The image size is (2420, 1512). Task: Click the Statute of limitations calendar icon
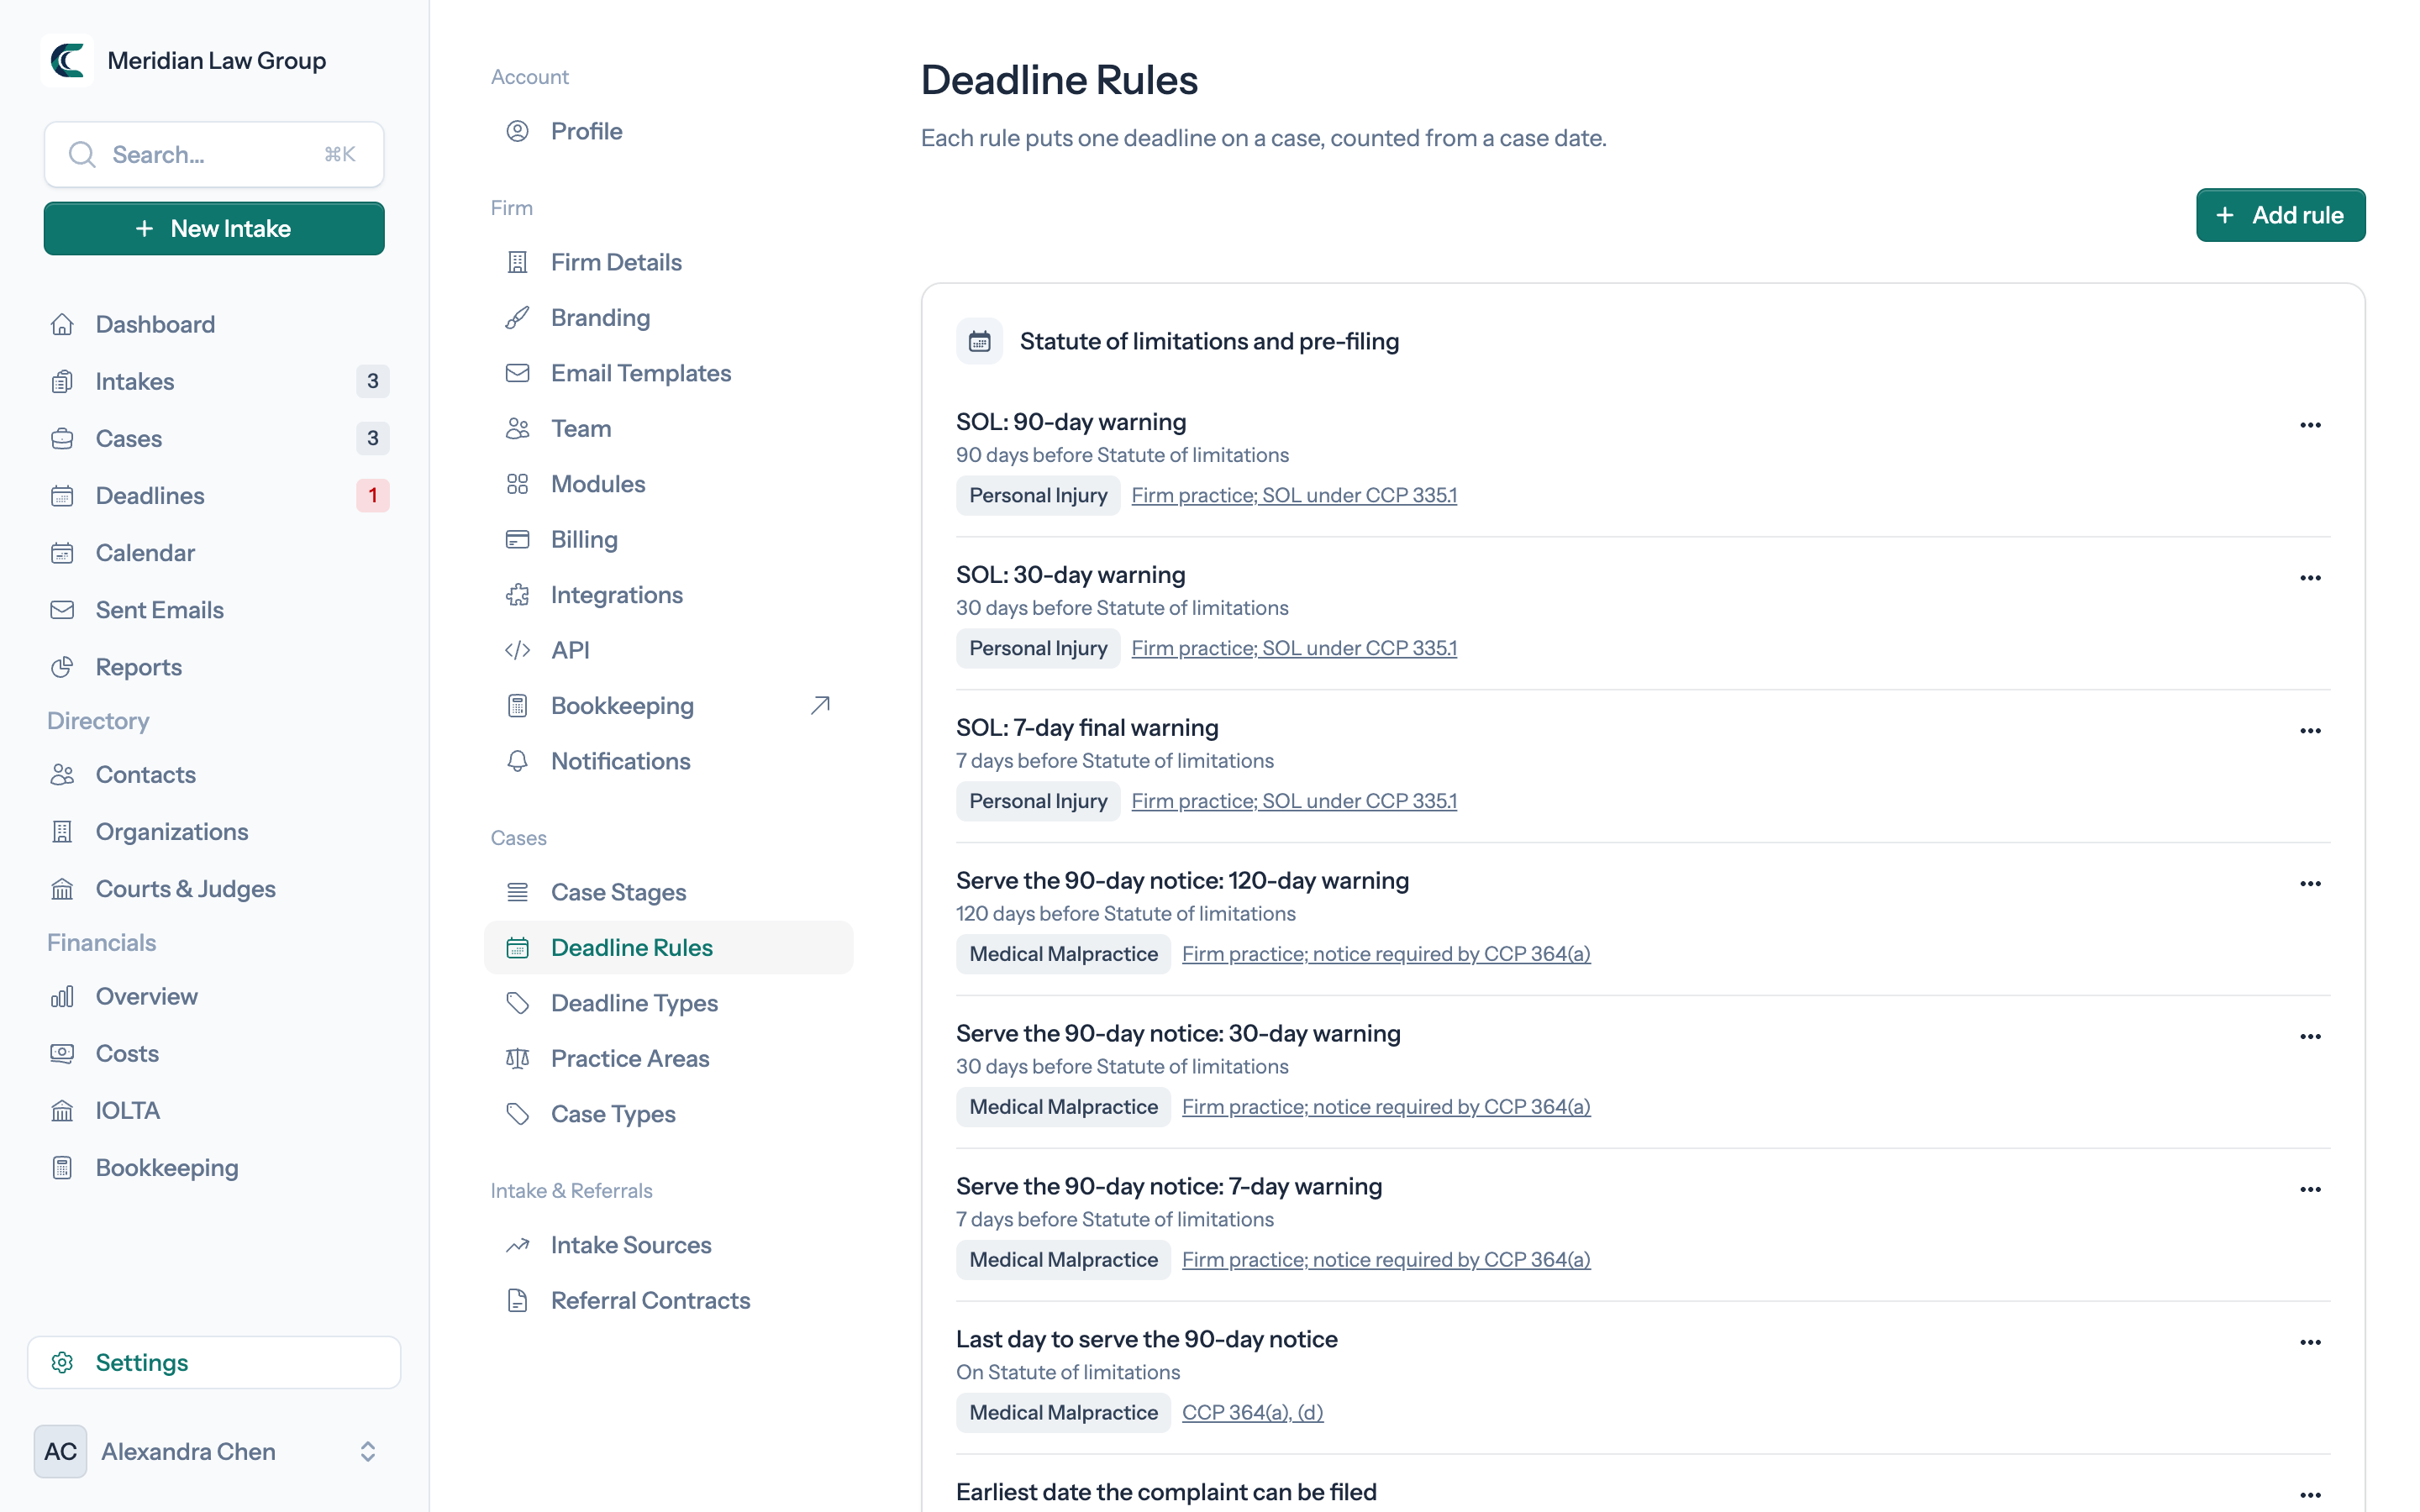tap(979, 342)
